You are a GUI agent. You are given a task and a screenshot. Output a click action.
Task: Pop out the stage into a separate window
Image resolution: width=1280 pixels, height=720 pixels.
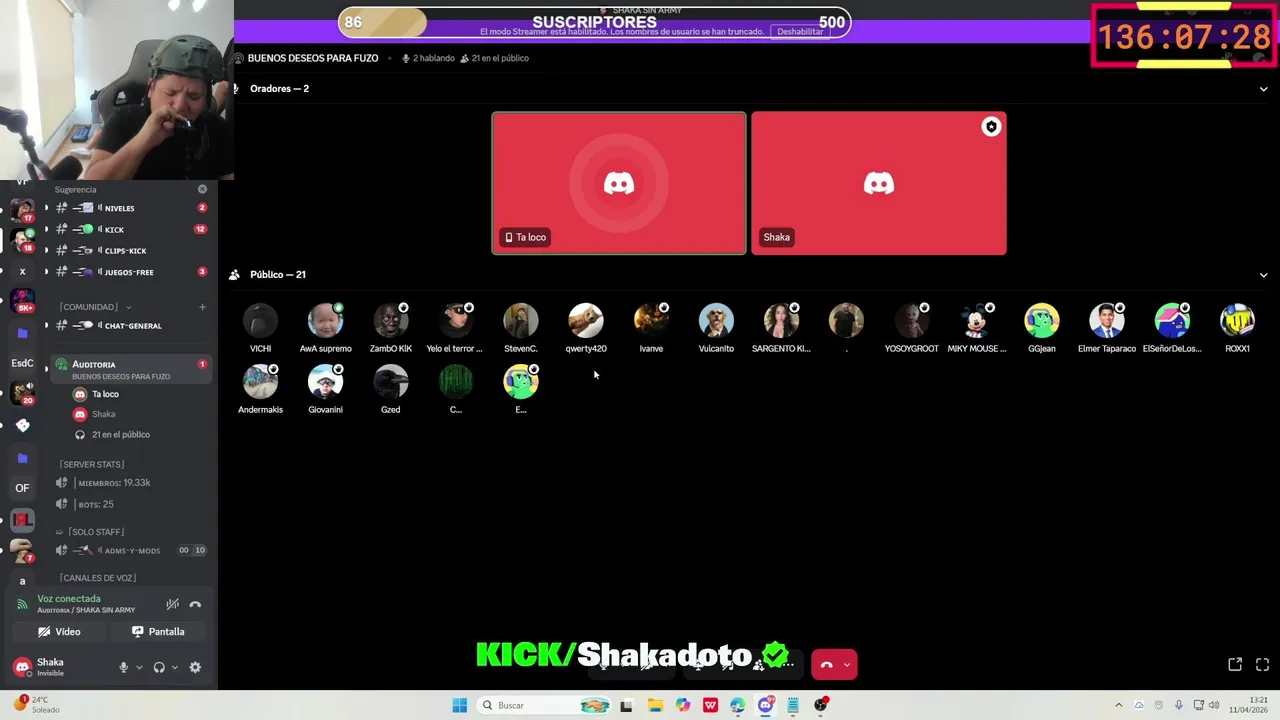point(1235,664)
